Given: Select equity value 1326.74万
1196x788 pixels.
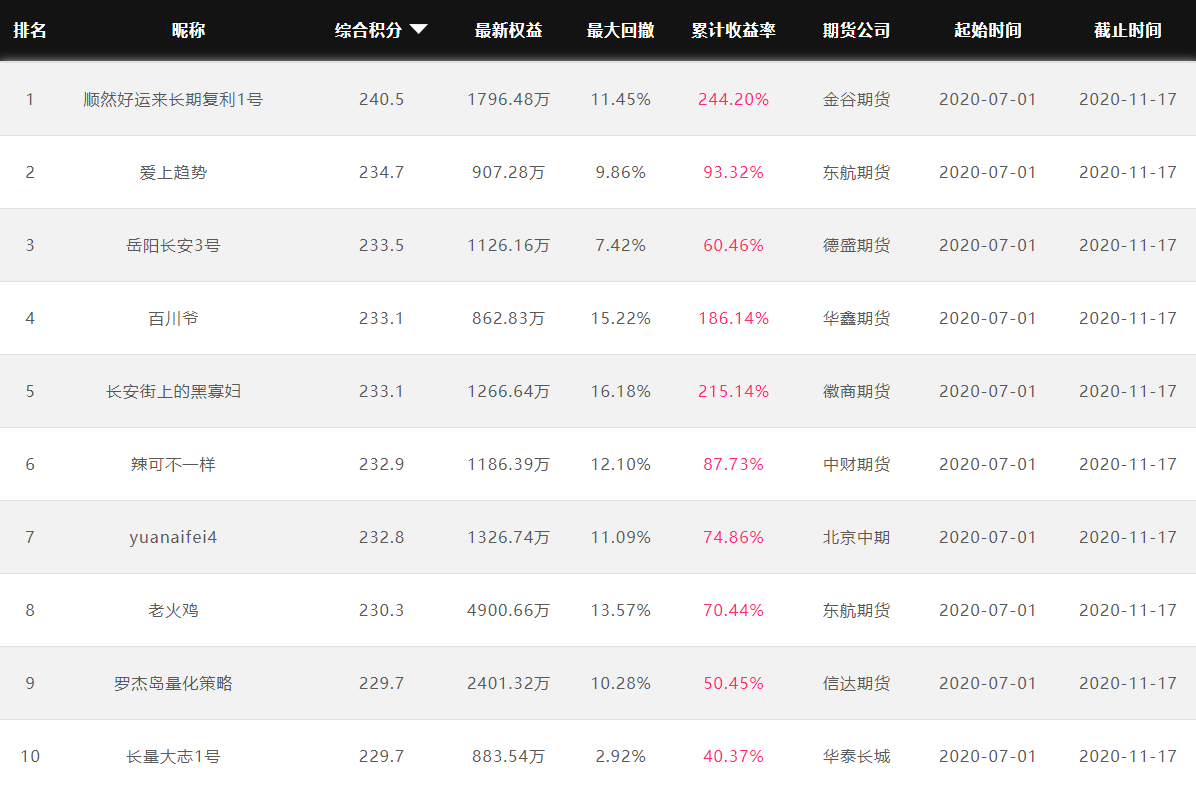Looking at the screenshot, I should pos(508,537).
